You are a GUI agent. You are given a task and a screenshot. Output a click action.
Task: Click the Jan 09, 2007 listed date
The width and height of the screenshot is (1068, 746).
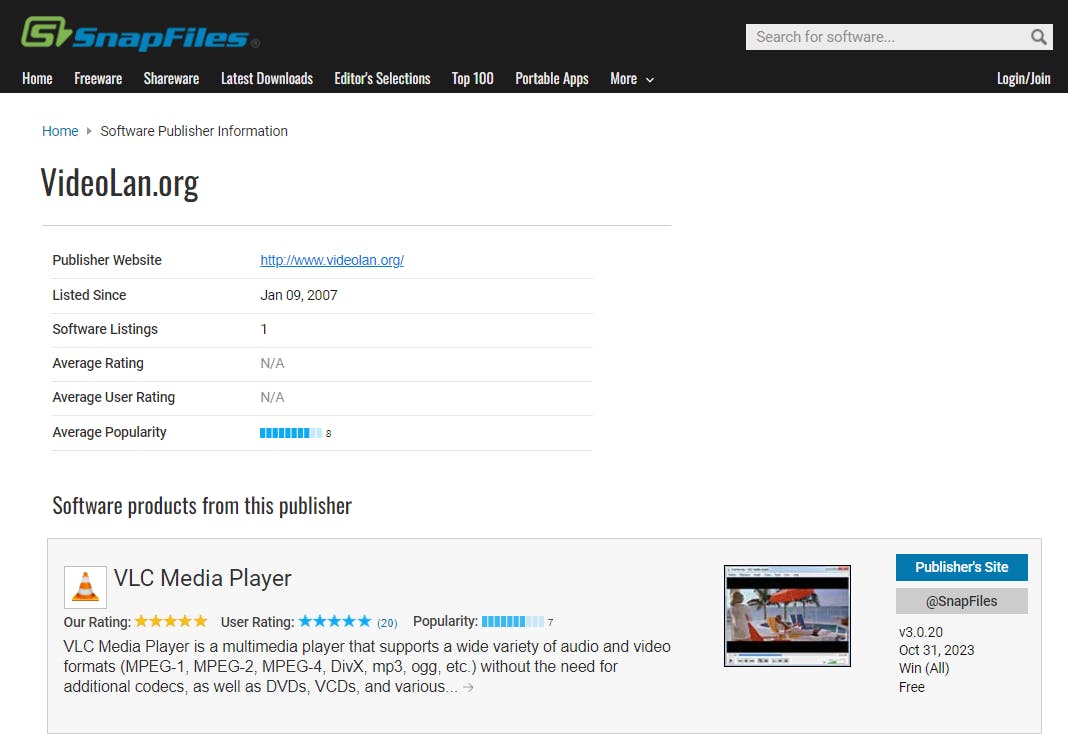[298, 295]
